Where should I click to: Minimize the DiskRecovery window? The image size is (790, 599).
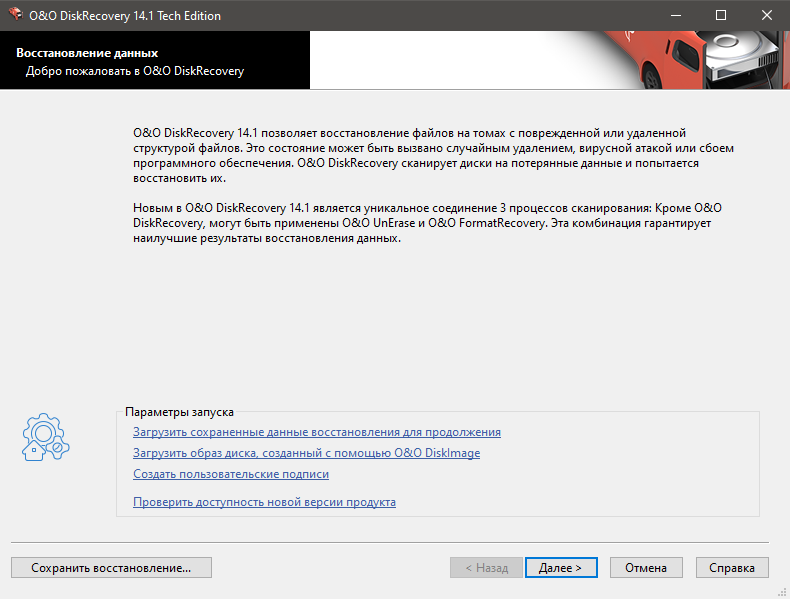click(676, 15)
